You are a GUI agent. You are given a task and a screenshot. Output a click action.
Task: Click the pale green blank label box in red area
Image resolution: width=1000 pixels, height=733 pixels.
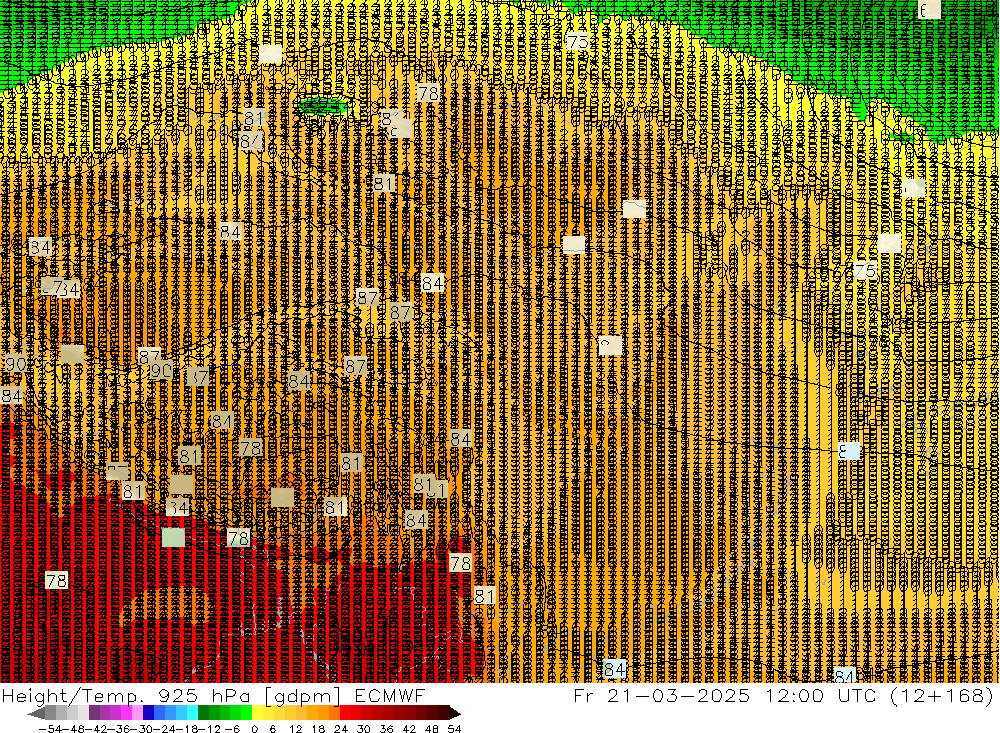point(173,537)
